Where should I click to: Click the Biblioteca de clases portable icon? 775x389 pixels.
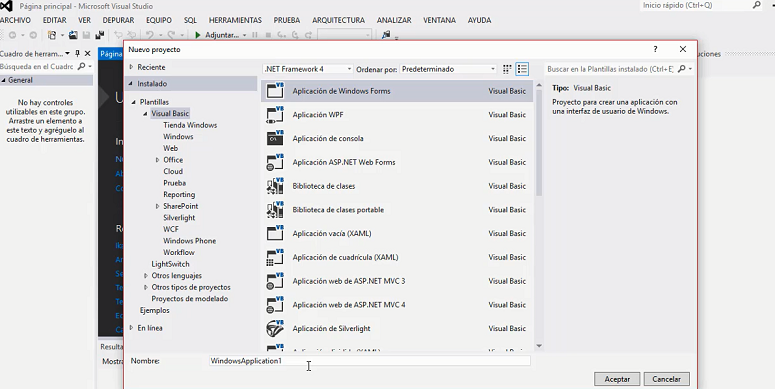(x=275, y=210)
